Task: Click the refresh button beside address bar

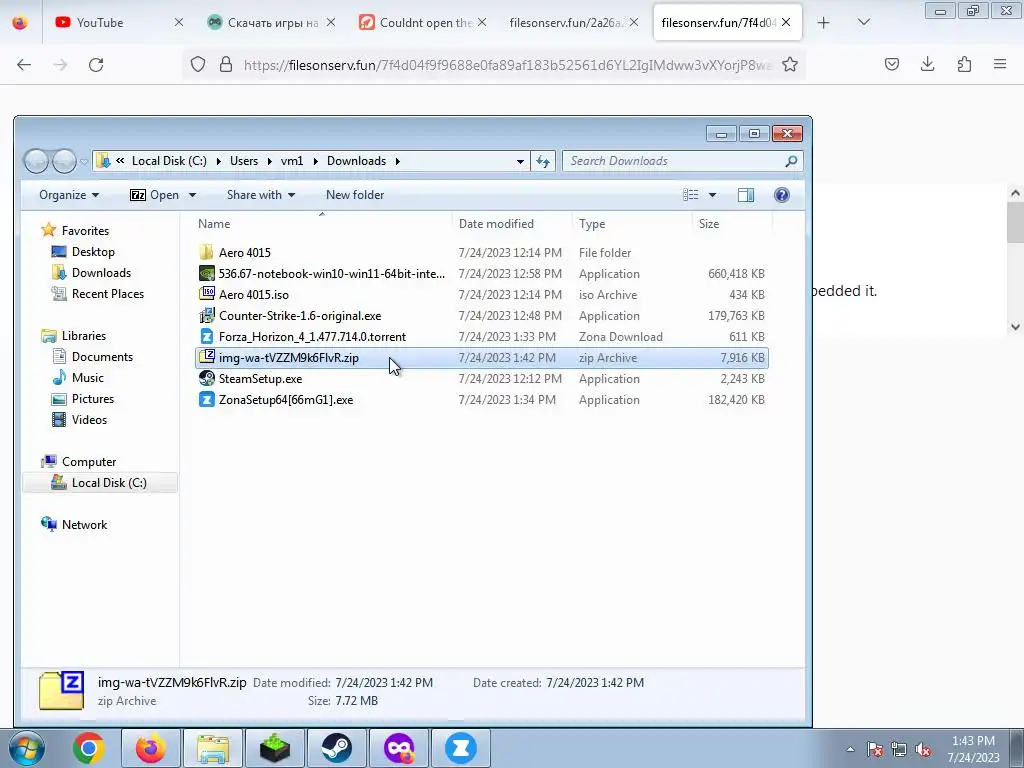Action: coord(543,161)
